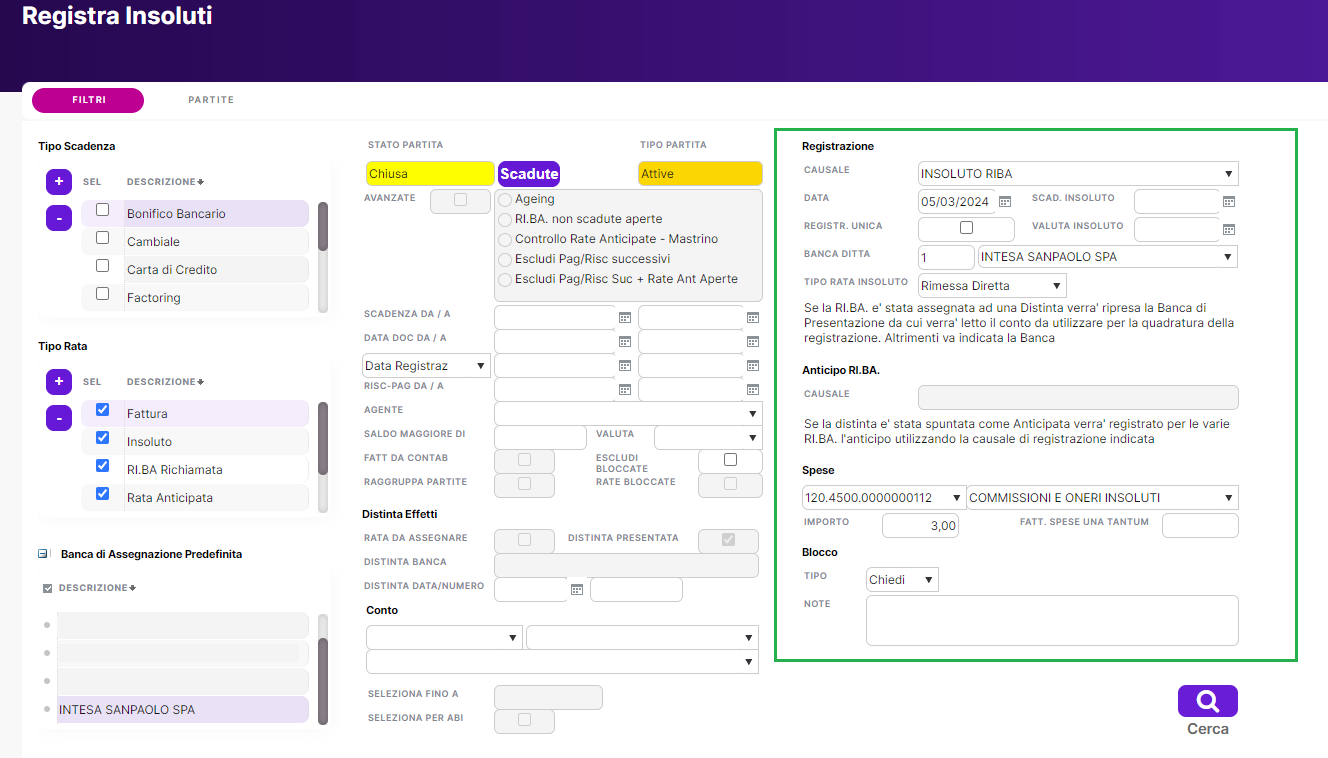Open calendar for first Scadenza Da date
This screenshot has height=758, width=1328.
(x=625, y=318)
